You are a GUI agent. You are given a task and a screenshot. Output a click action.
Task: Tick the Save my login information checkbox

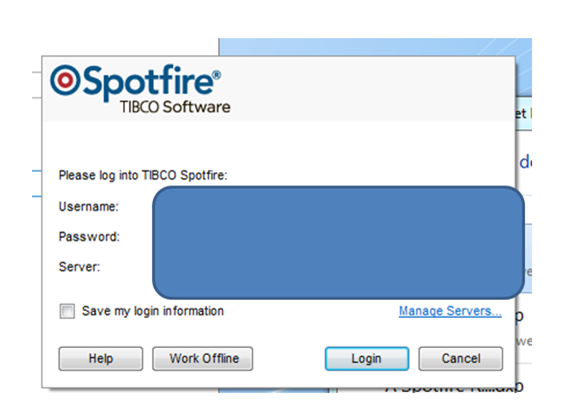pyautogui.click(x=67, y=311)
